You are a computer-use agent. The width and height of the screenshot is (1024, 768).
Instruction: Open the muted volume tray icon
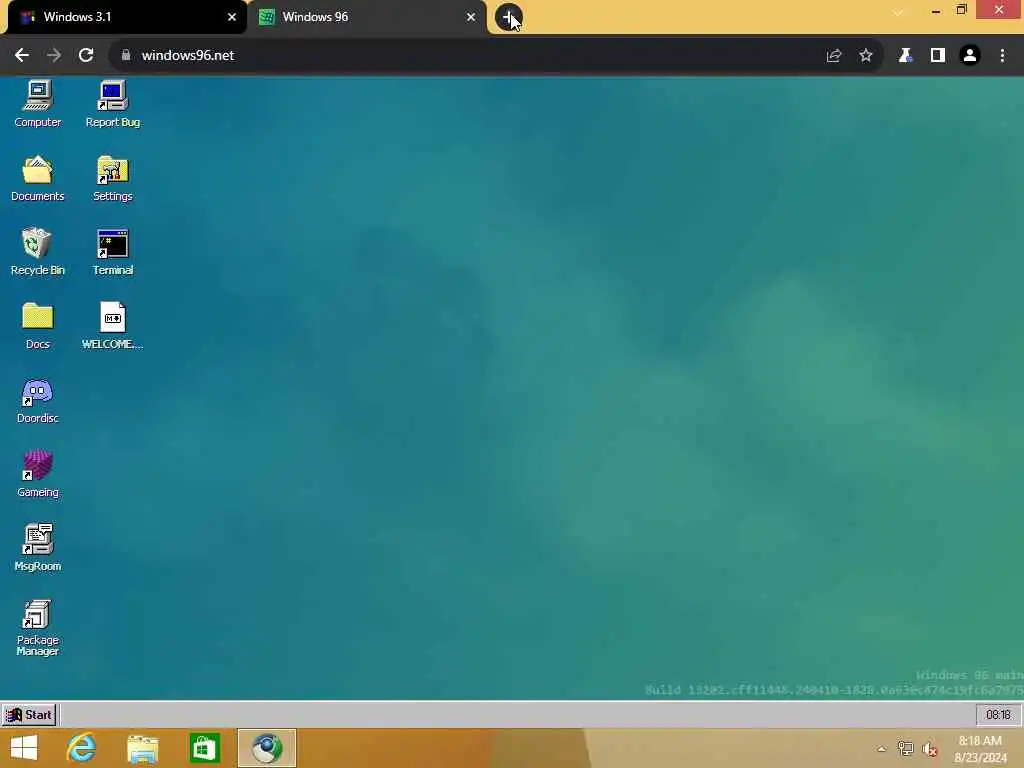point(929,749)
